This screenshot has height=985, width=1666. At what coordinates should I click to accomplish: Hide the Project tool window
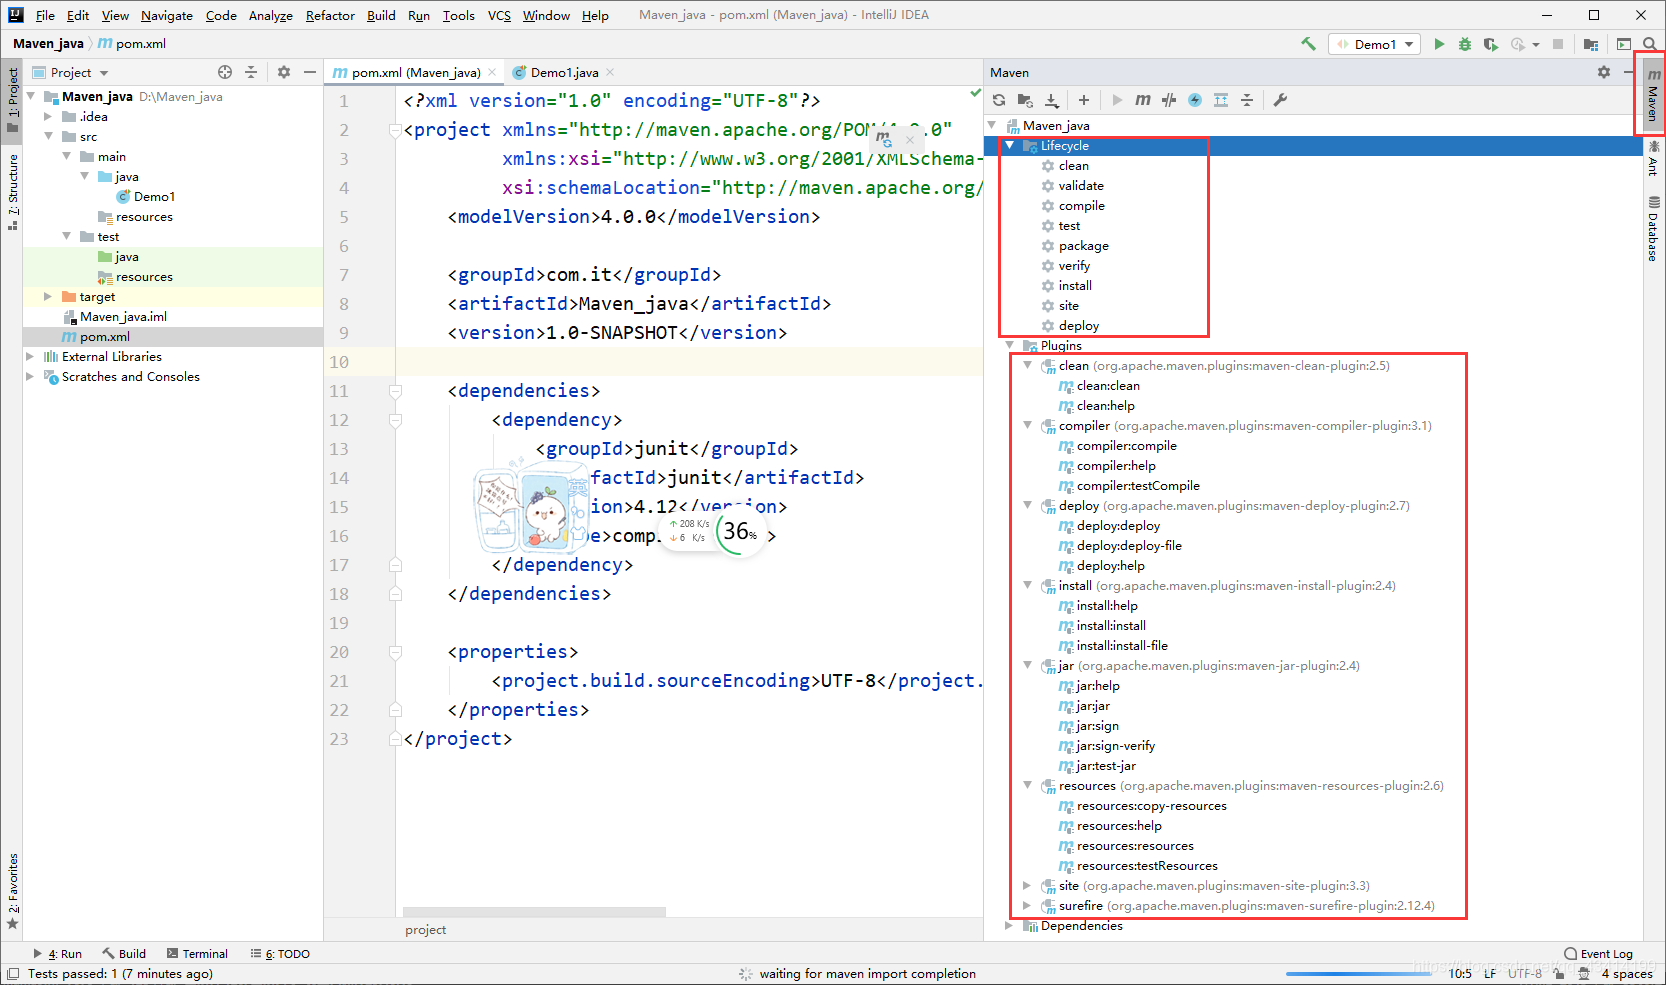[x=310, y=72]
